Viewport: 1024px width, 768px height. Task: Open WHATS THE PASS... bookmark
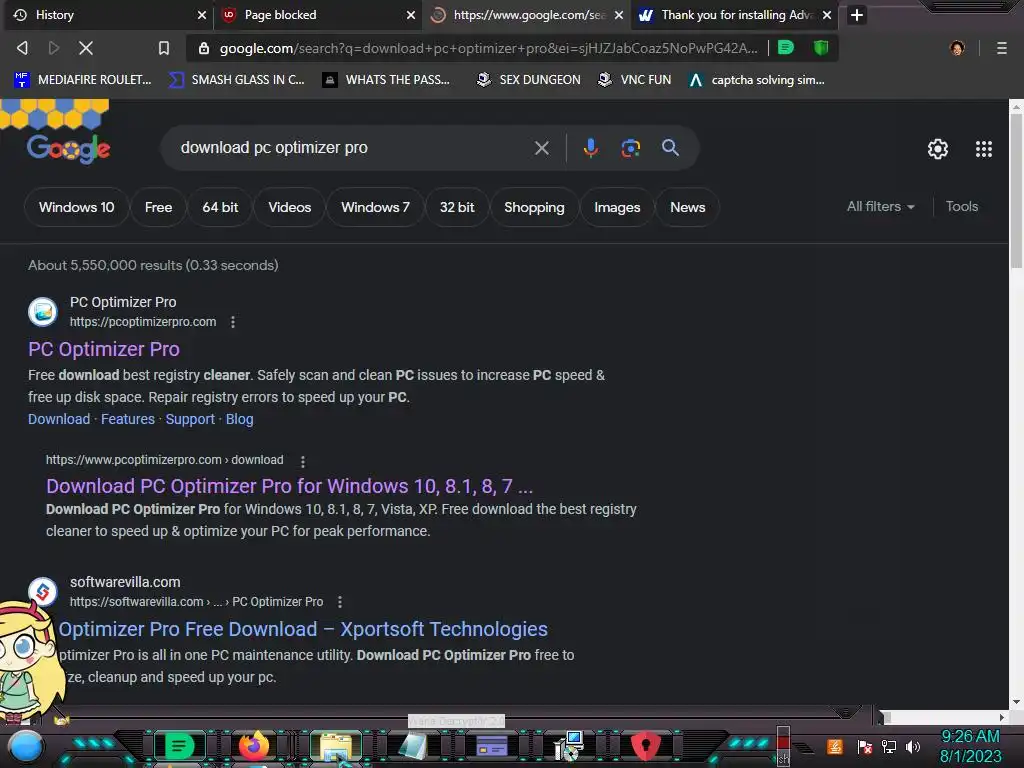(x=386, y=80)
